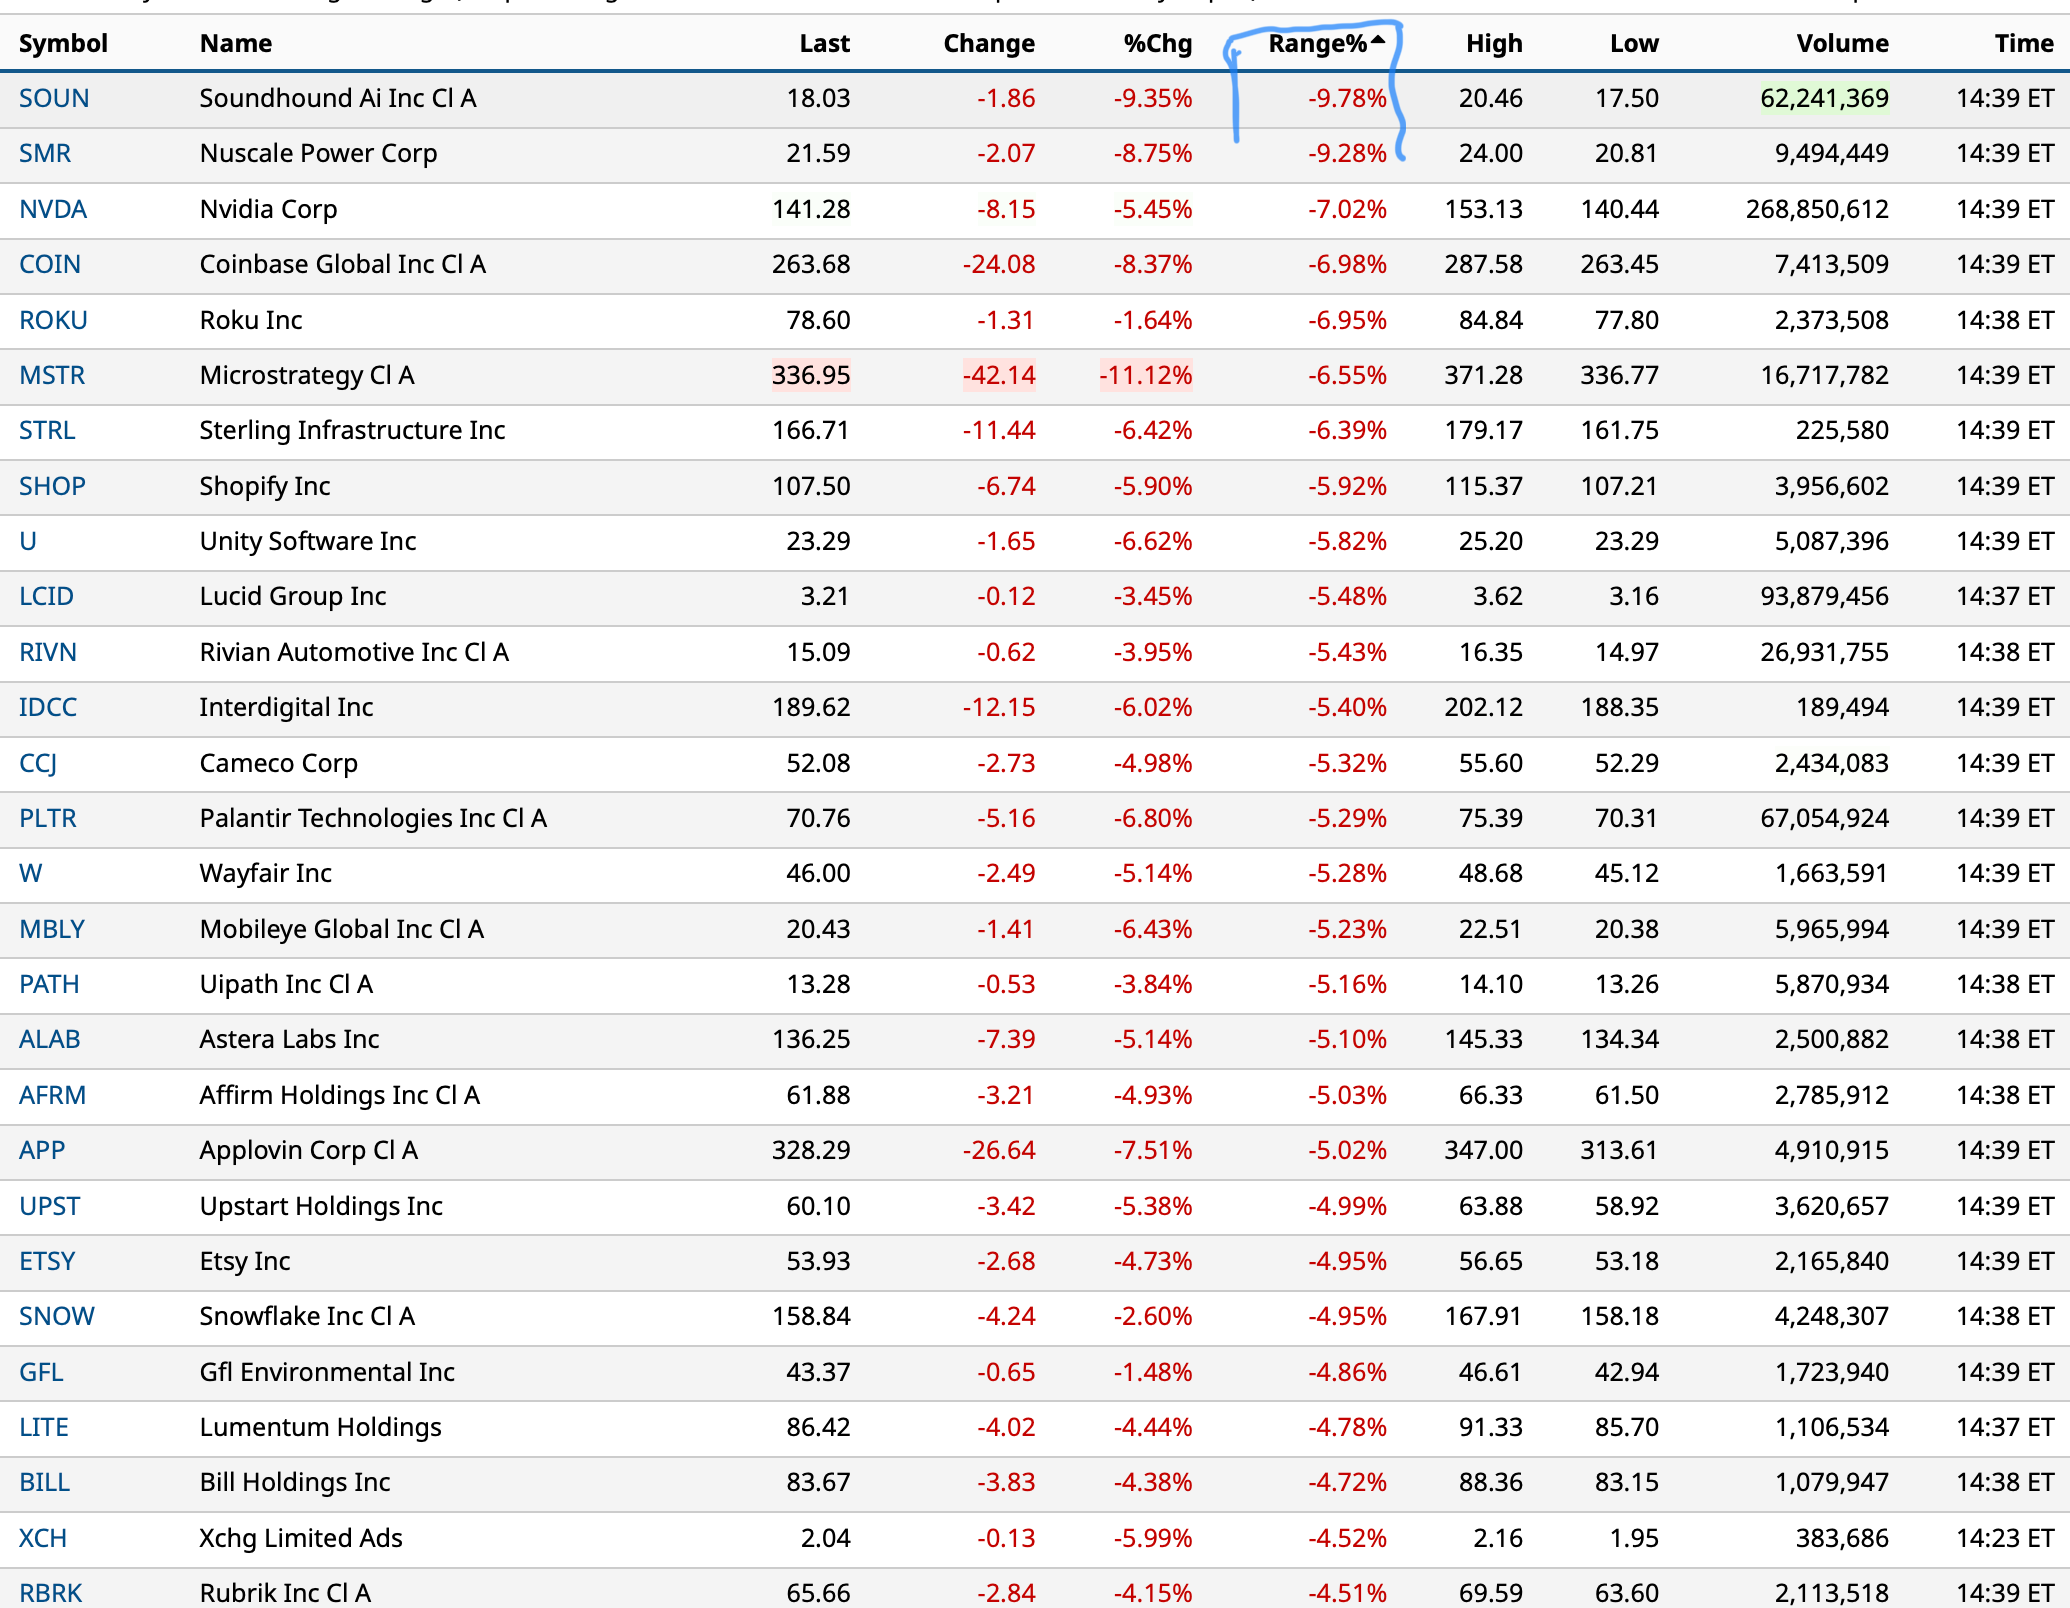This screenshot has height=1608, width=2070.
Task: Click the Change column header
Action: click(988, 44)
